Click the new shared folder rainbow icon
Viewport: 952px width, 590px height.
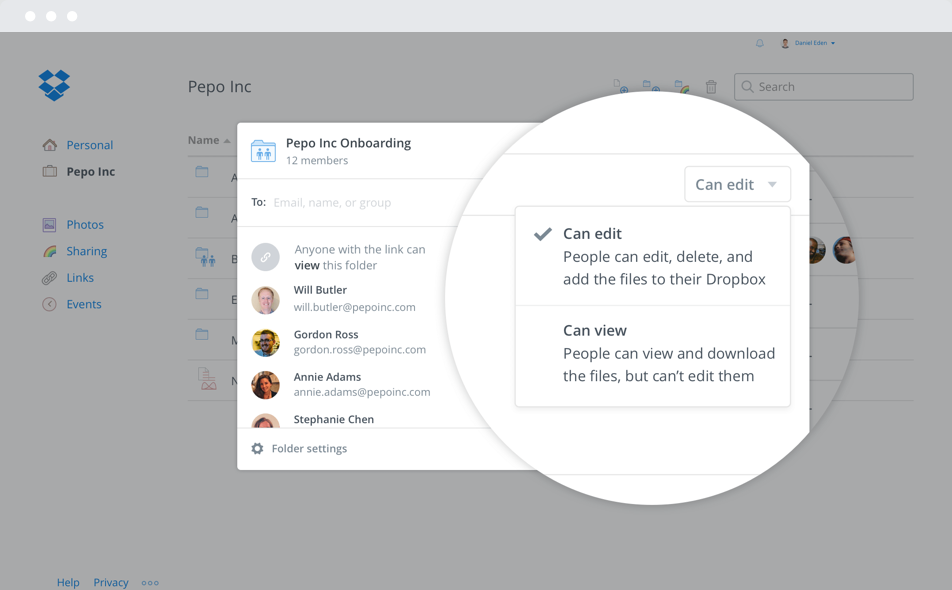[682, 86]
